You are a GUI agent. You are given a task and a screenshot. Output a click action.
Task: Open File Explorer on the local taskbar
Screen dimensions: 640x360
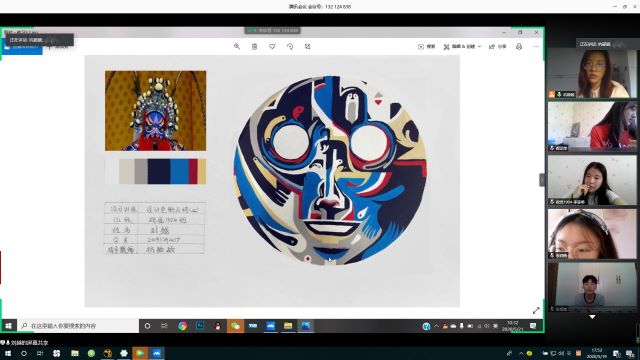(75, 353)
